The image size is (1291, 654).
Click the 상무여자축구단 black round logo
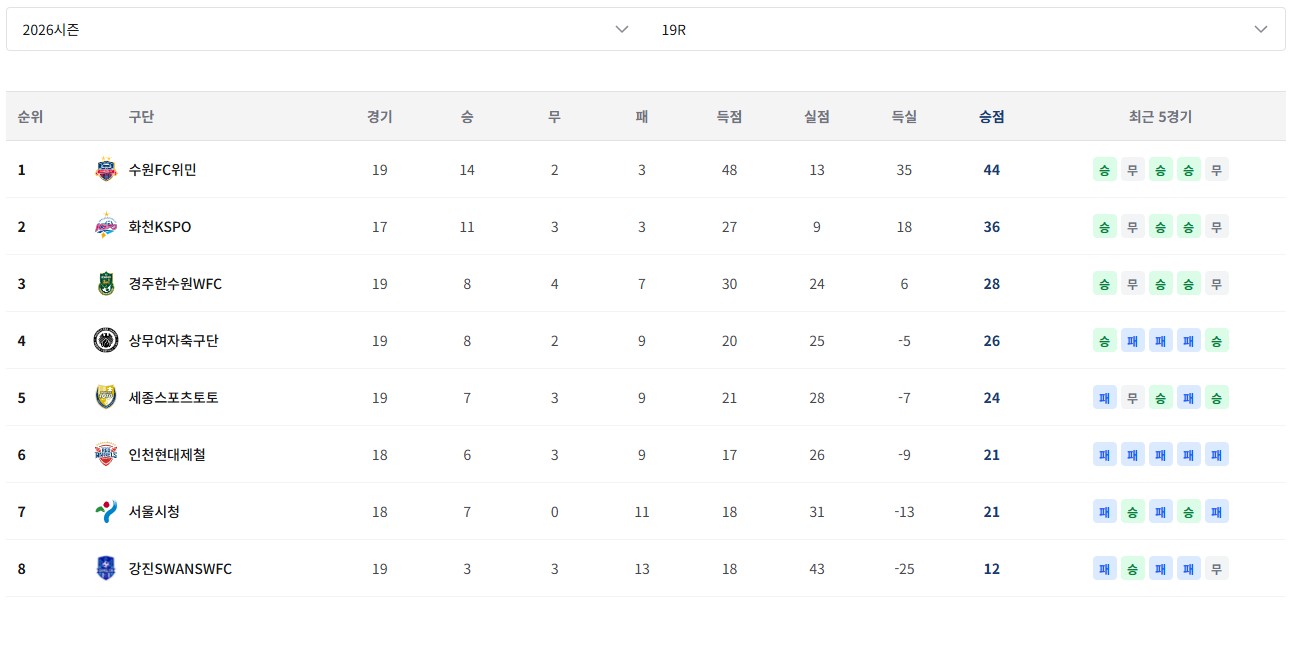click(x=106, y=341)
